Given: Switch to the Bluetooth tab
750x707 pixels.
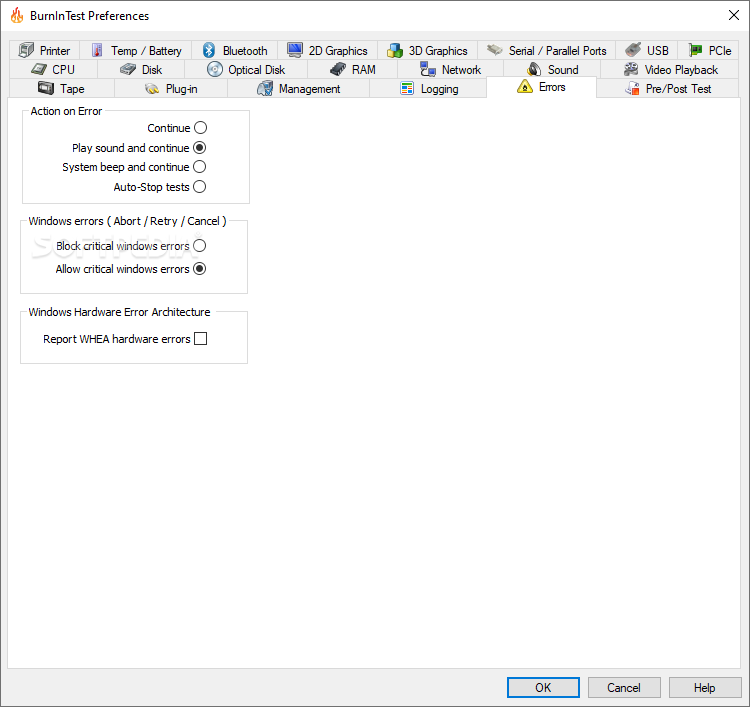Looking at the screenshot, I should click(234, 50).
